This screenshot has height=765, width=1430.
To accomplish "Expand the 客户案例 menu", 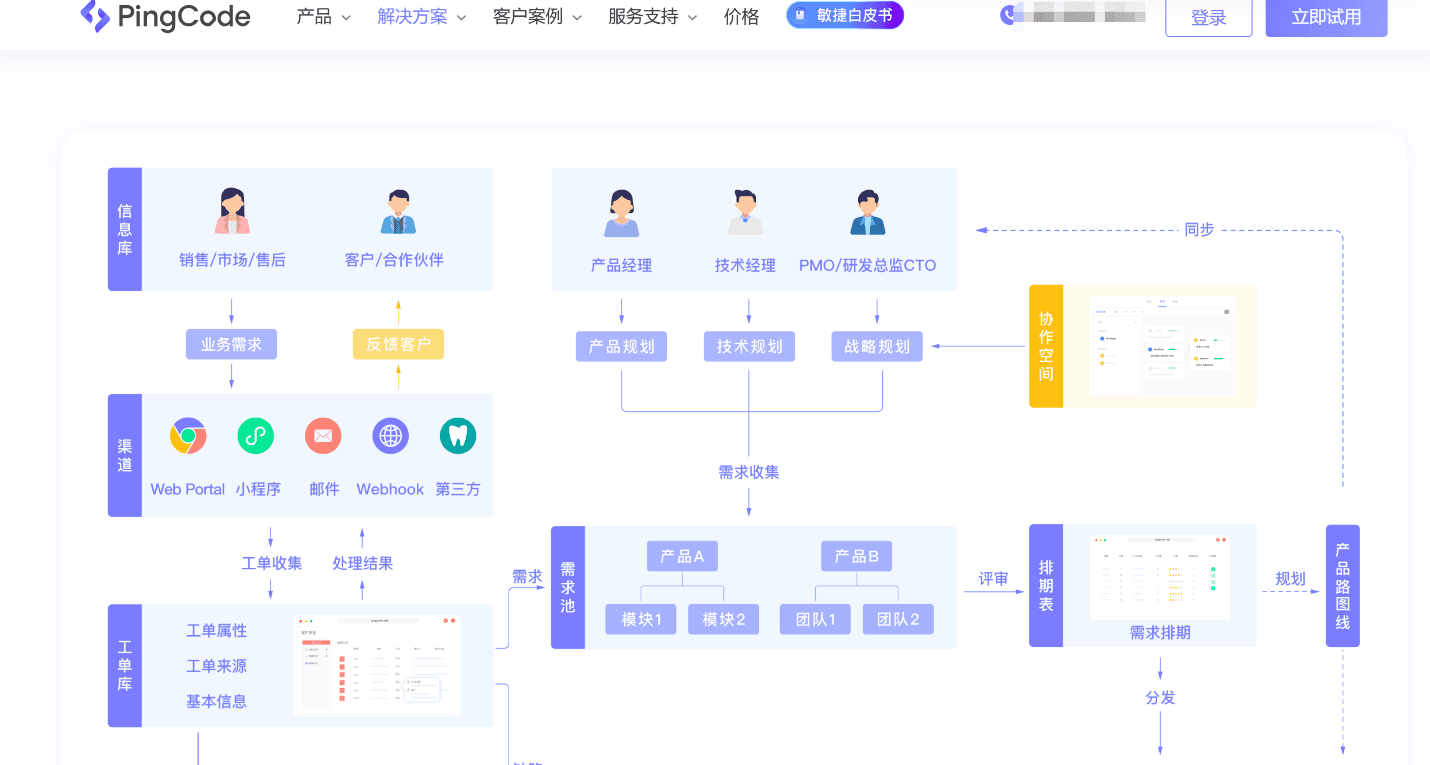I will [538, 17].
